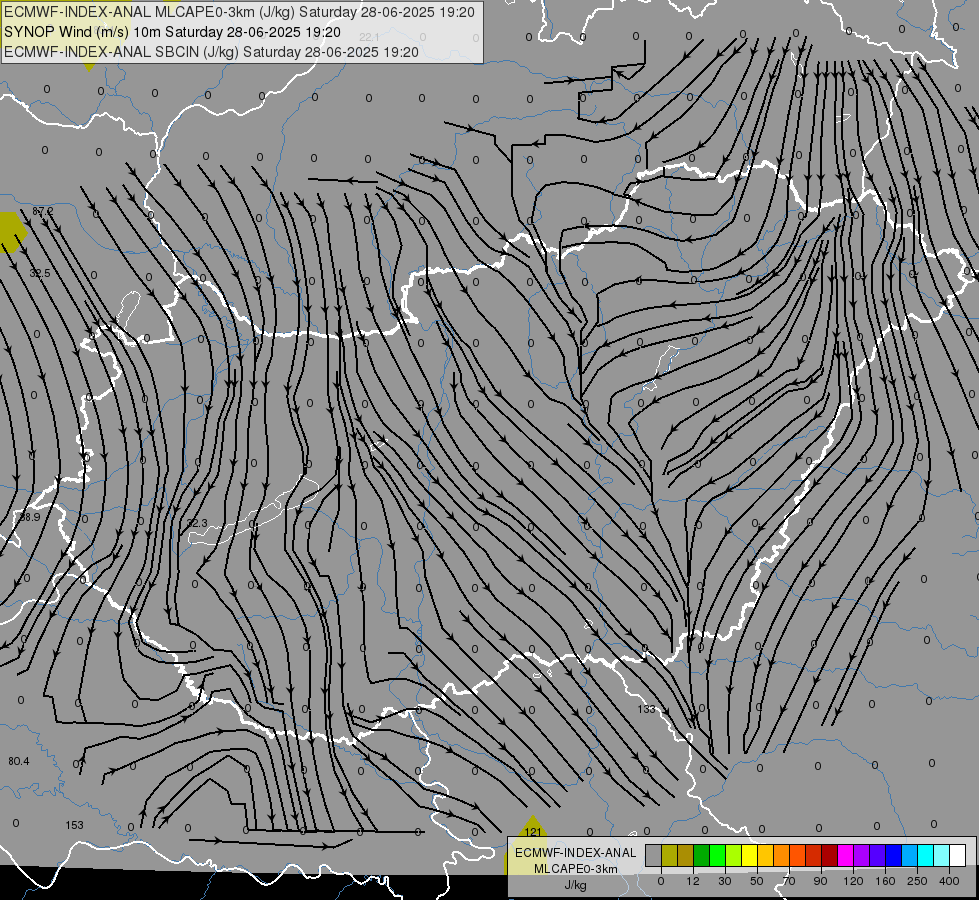Click the gray swatch in the MLCAPE legend

click(x=654, y=855)
